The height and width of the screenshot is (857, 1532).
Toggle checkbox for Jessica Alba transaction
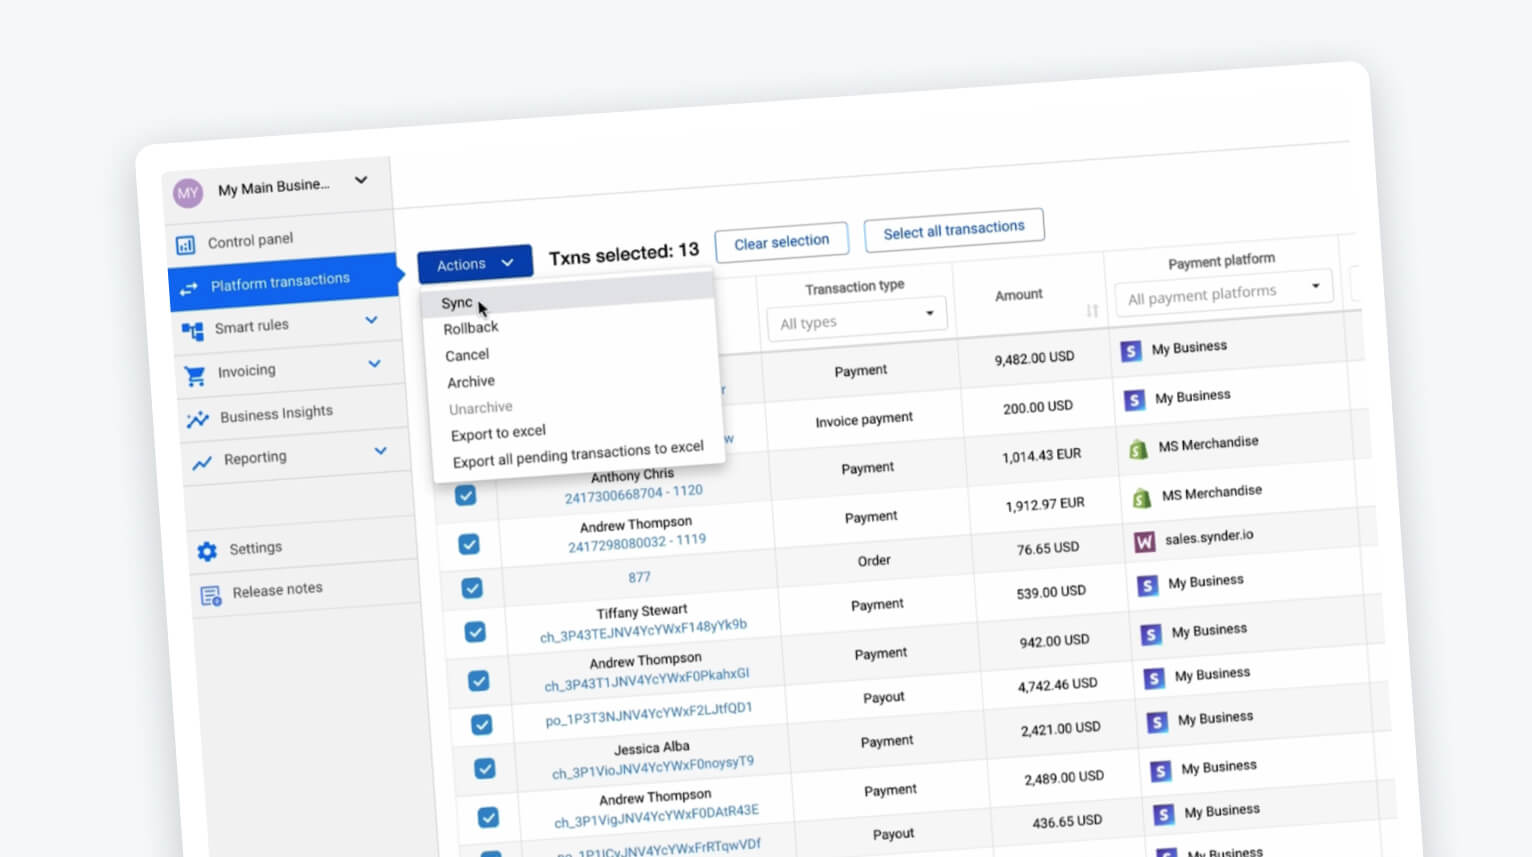point(485,768)
